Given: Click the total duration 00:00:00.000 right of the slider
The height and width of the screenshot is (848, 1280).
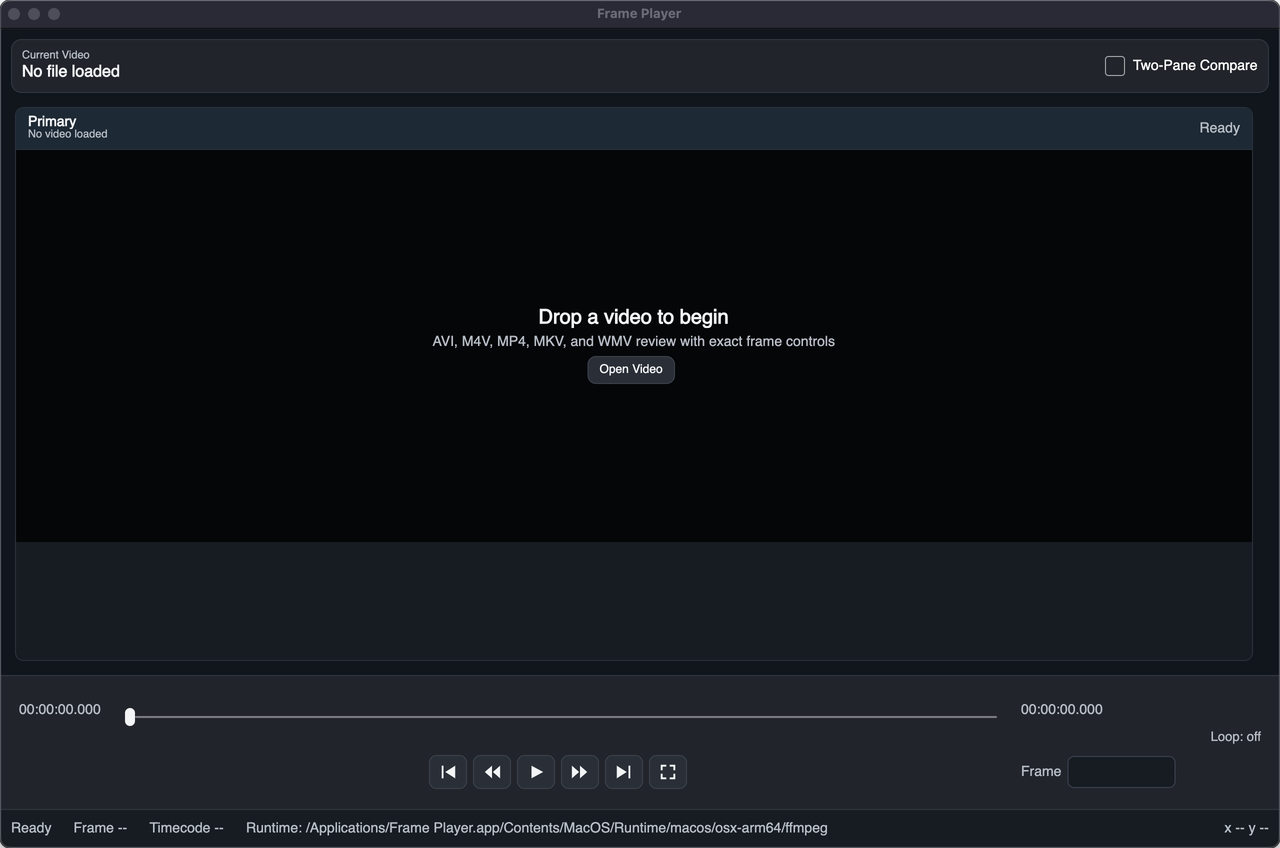Looking at the screenshot, I should point(1062,709).
